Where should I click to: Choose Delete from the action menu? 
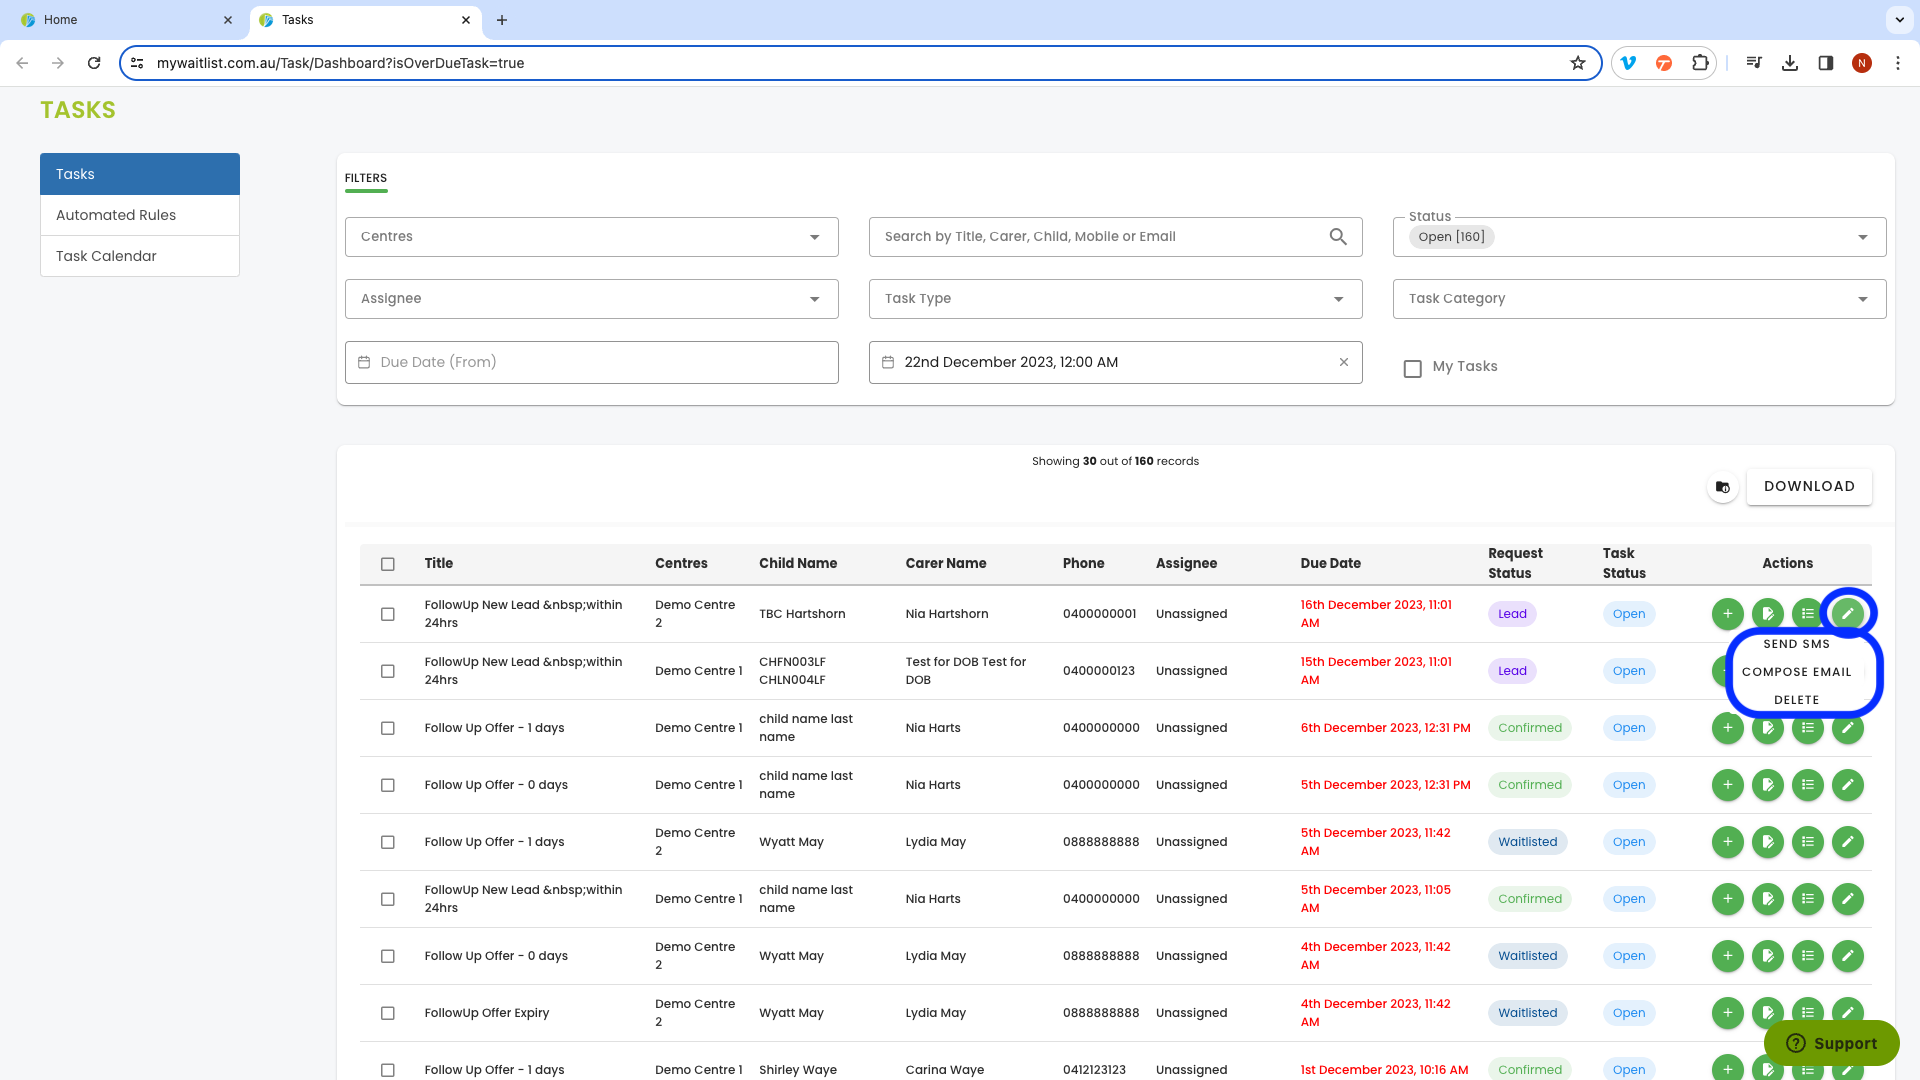click(1796, 700)
